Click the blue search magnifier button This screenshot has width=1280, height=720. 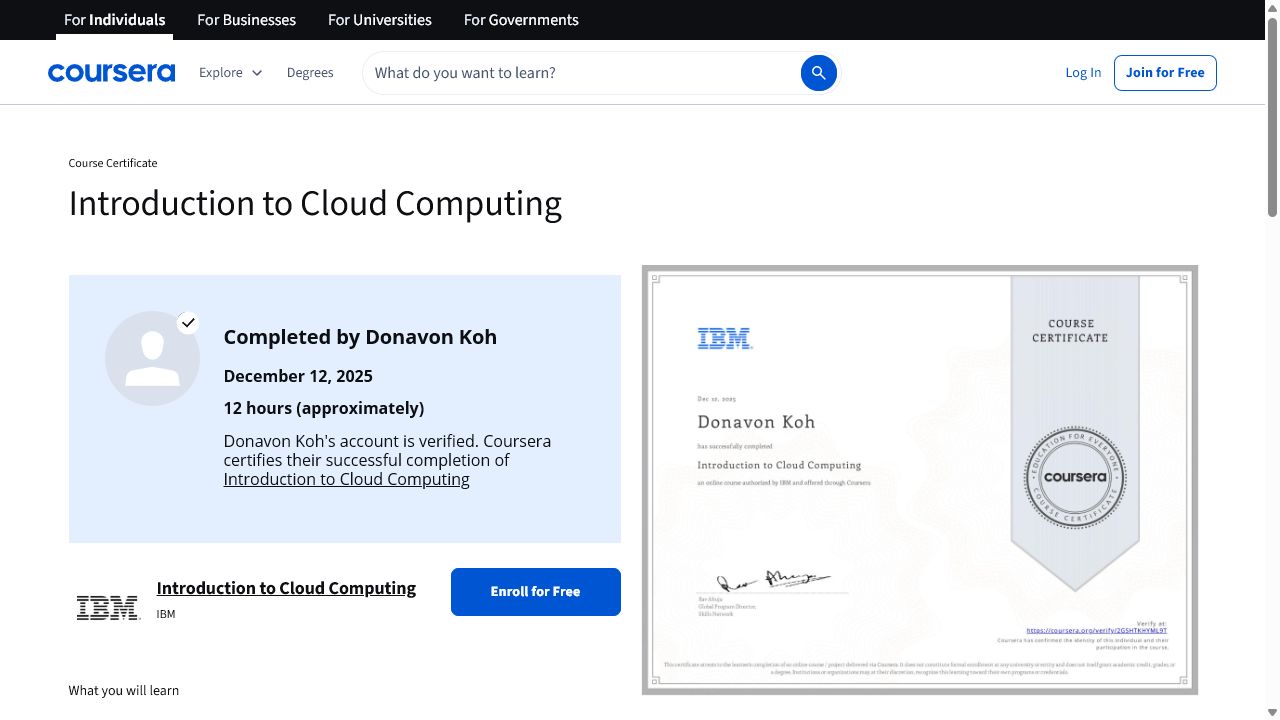pyautogui.click(x=818, y=73)
